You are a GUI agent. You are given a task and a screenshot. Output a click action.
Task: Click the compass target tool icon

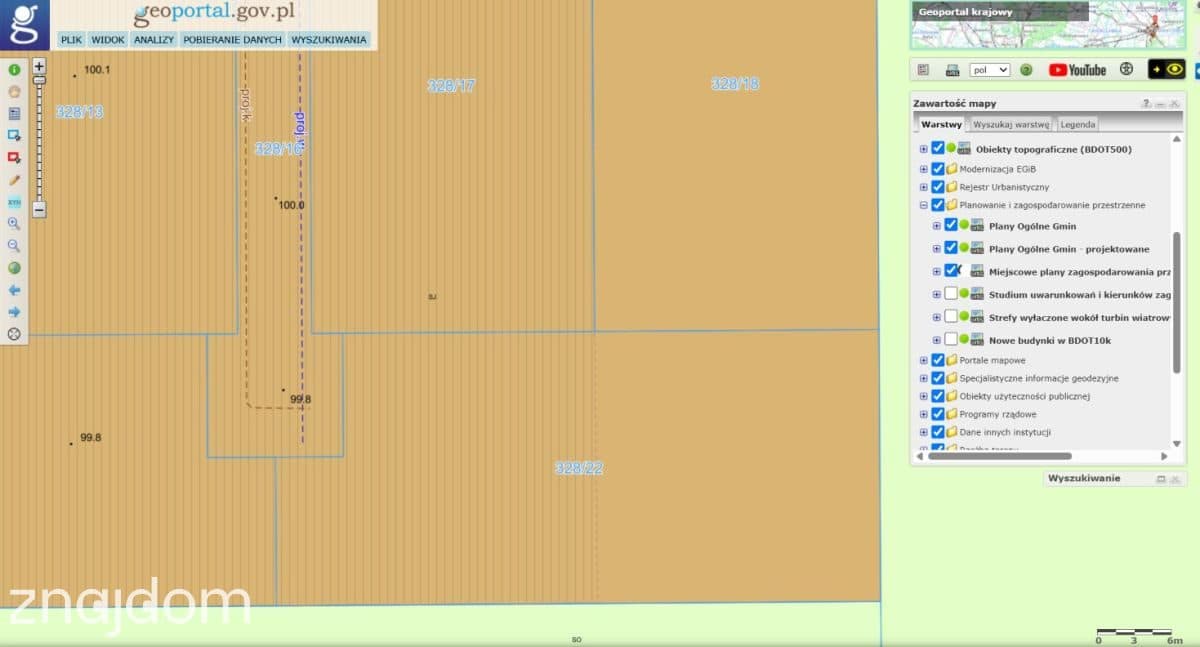click(x=14, y=334)
